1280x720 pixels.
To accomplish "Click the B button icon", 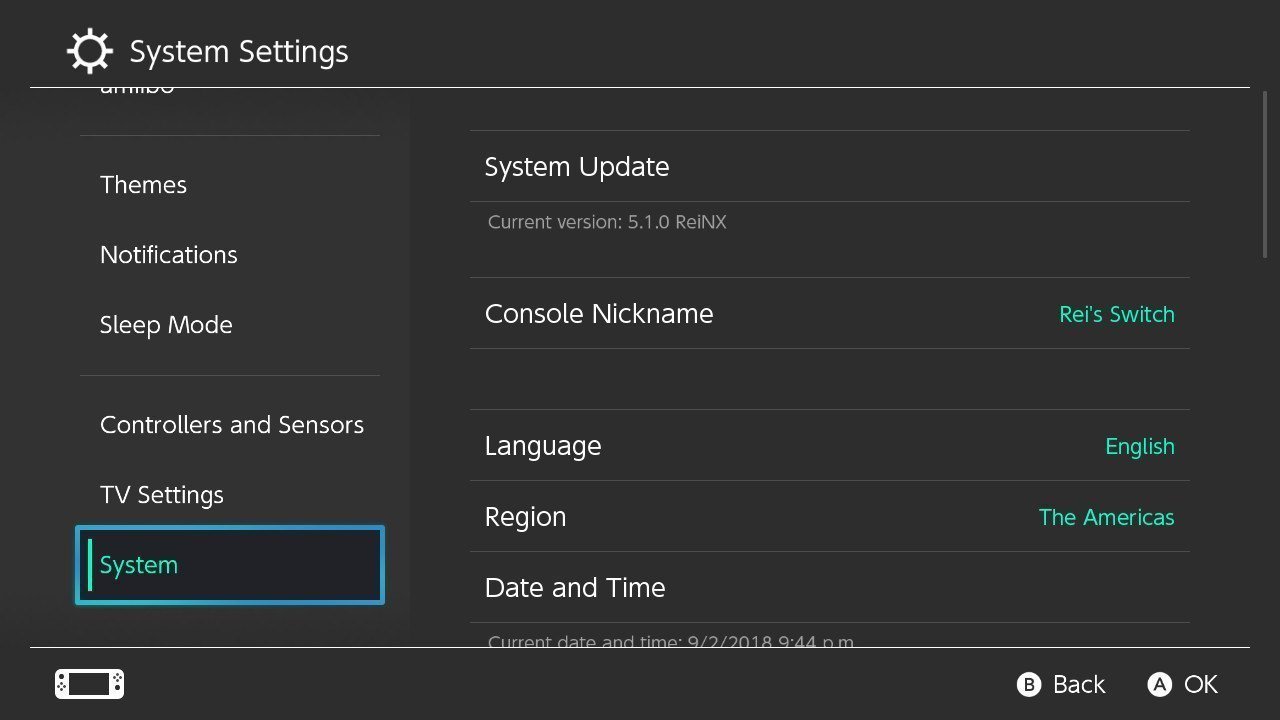I will pos(1028,684).
